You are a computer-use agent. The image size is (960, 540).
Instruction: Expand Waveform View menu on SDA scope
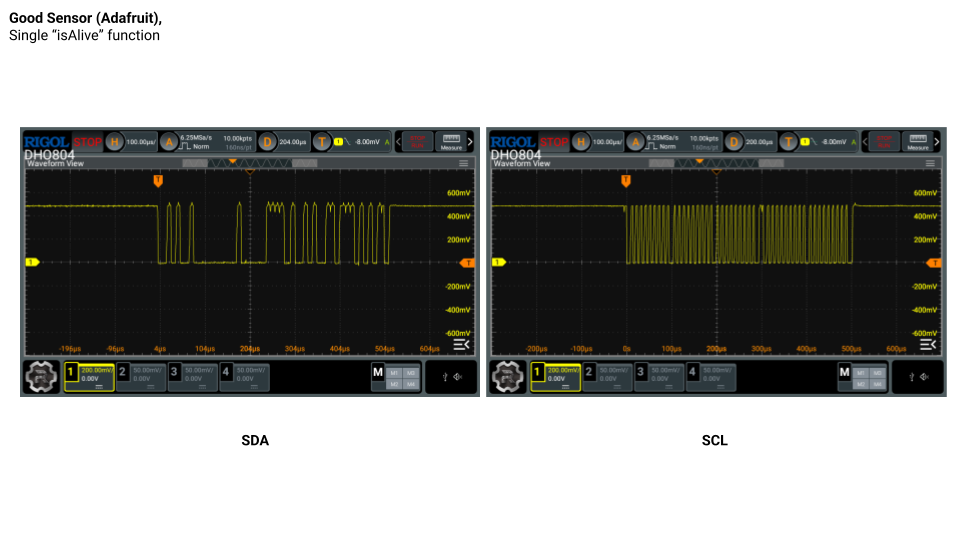pos(463,163)
